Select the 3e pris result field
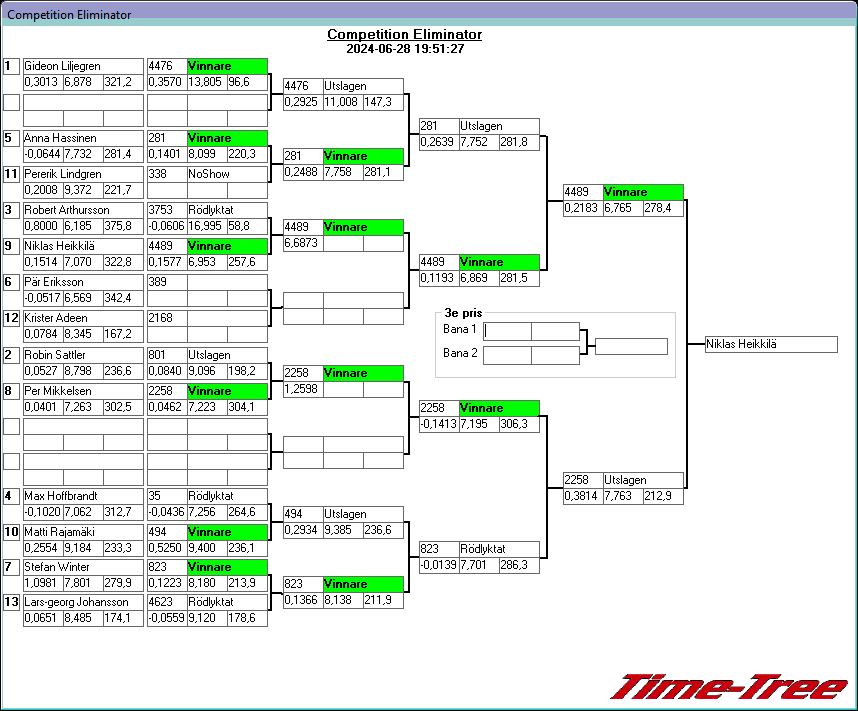Image resolution: width=858 pixels, height=711 pixels. click(x=630, y=346)
